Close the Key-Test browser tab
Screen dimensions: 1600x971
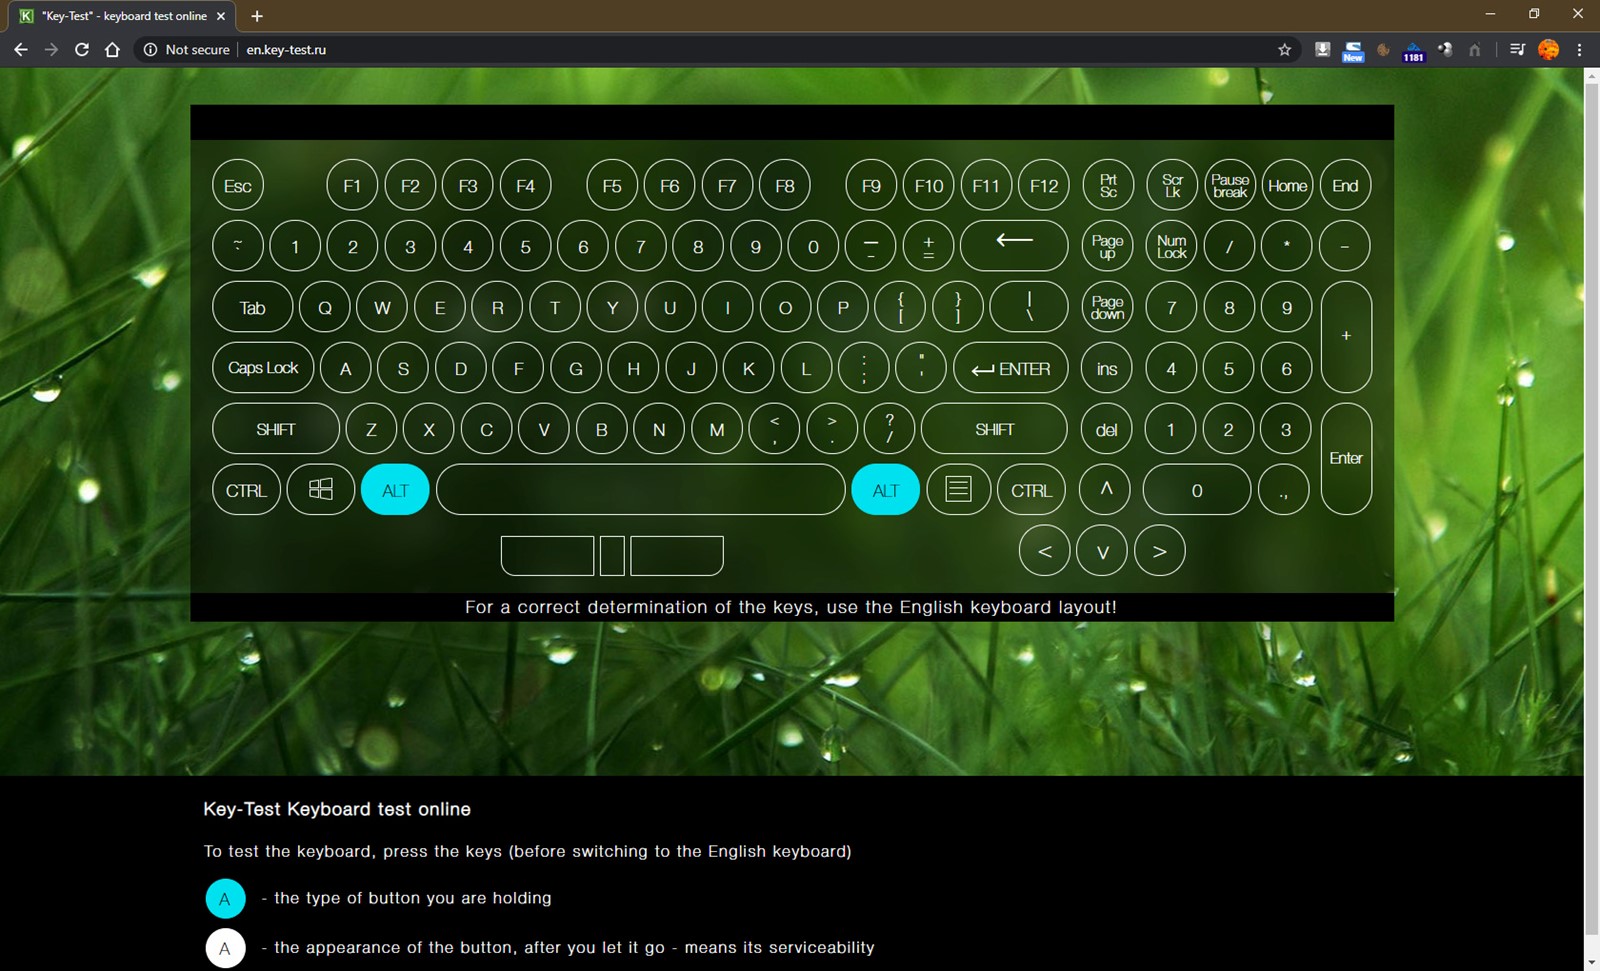point(221,16)
